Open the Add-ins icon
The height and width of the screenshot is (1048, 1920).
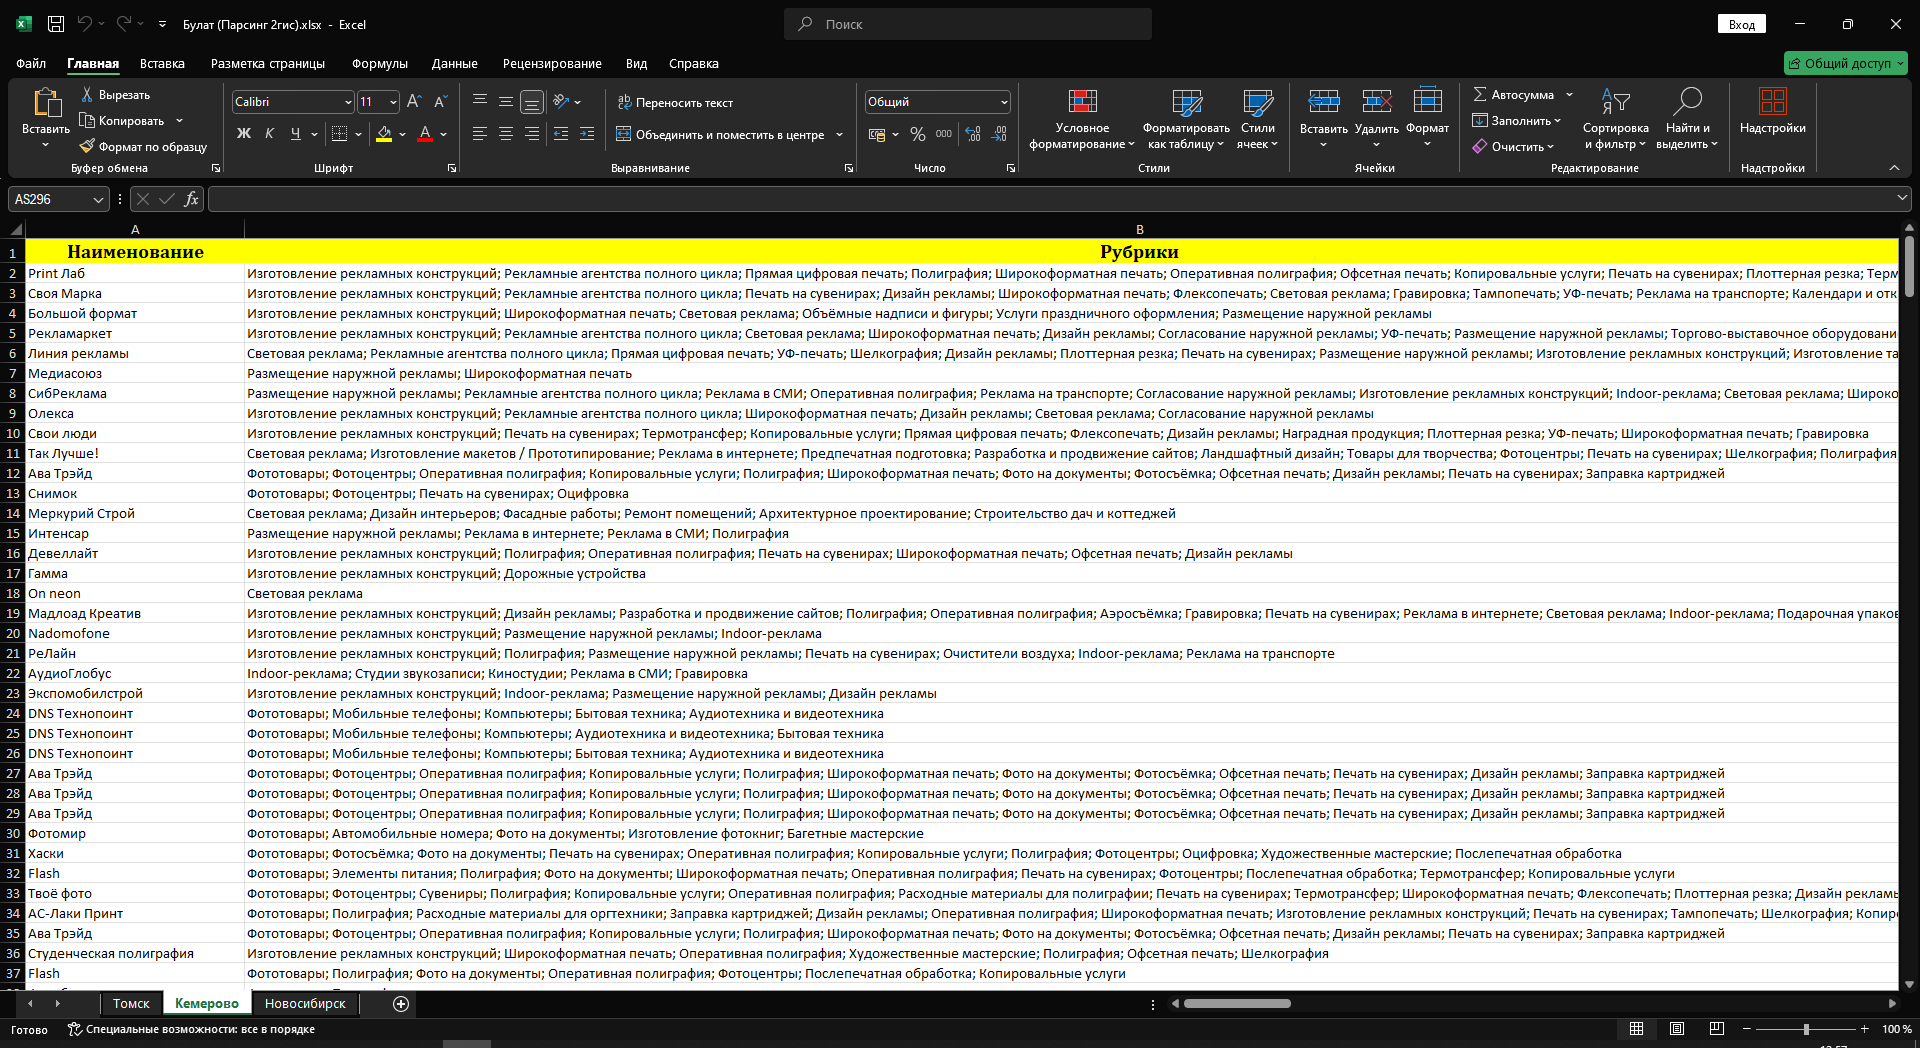click(x=1772, y=101)
